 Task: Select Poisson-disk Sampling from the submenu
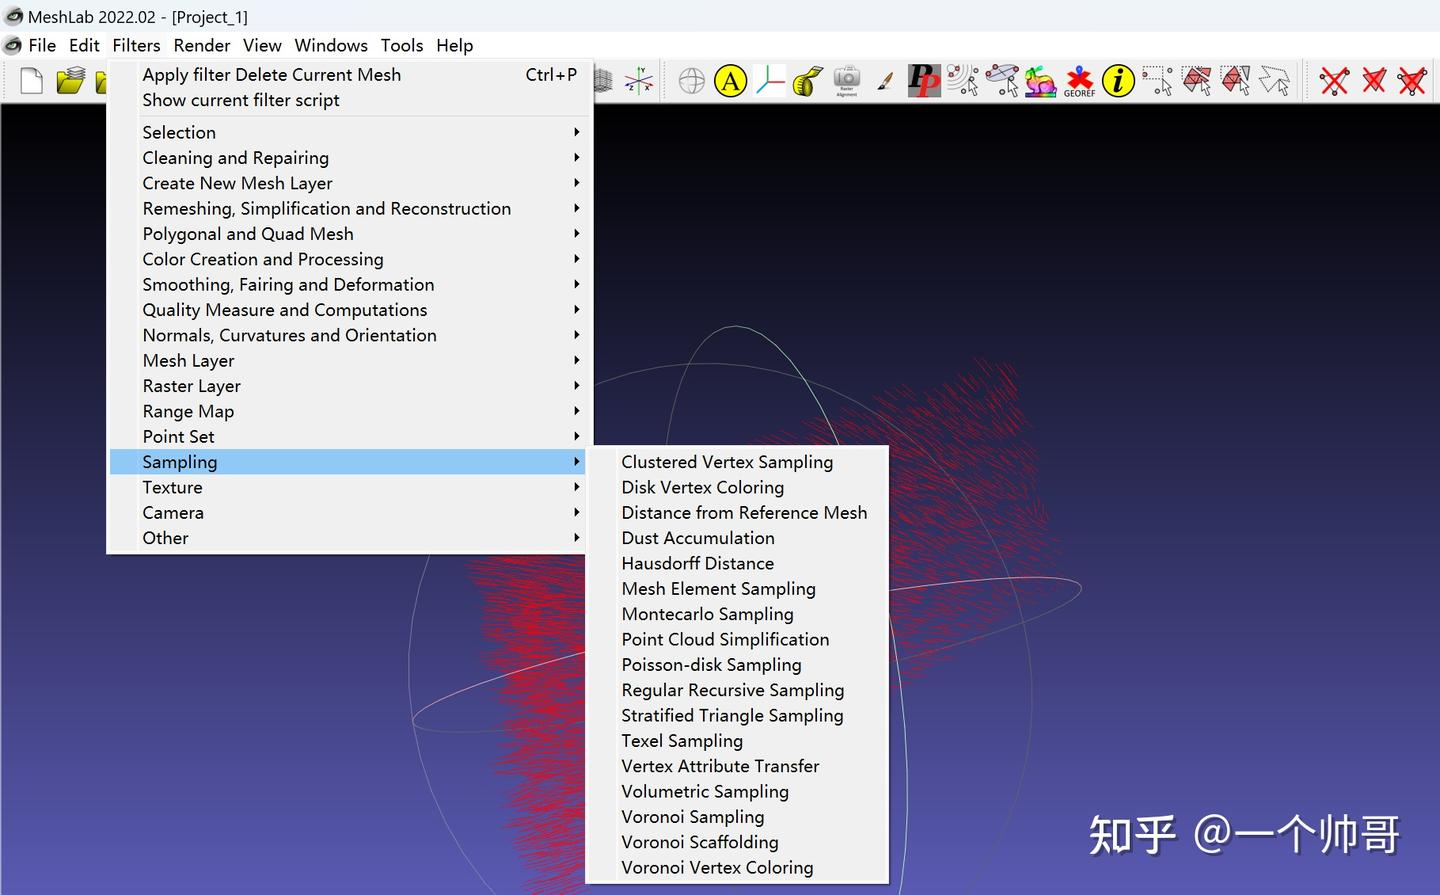click(x=711, y=664)
